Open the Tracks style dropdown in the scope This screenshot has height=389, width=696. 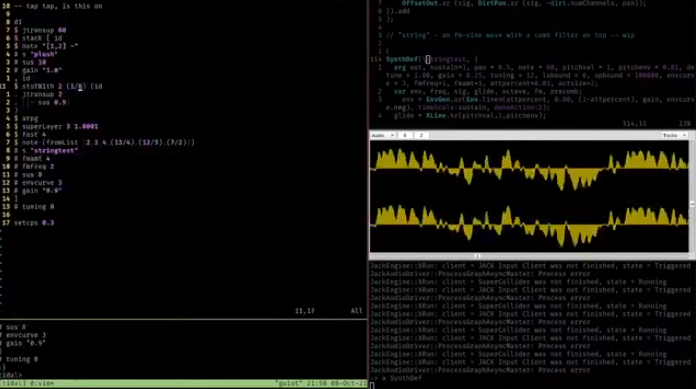(674, 135)
